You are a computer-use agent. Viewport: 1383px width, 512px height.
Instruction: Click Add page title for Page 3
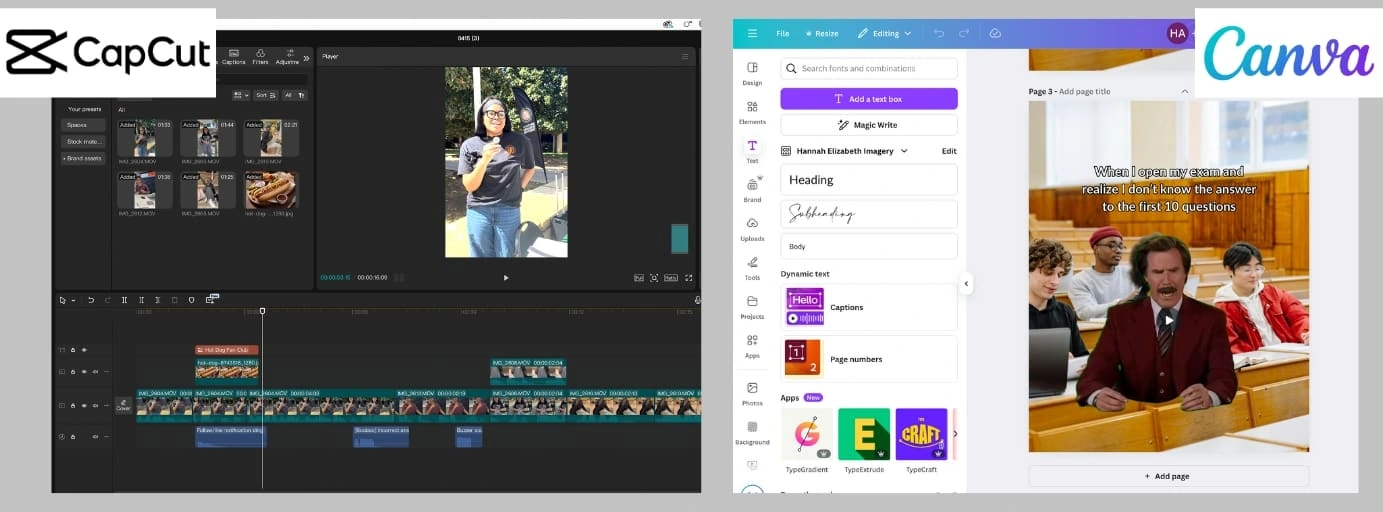coord(1085,91)
